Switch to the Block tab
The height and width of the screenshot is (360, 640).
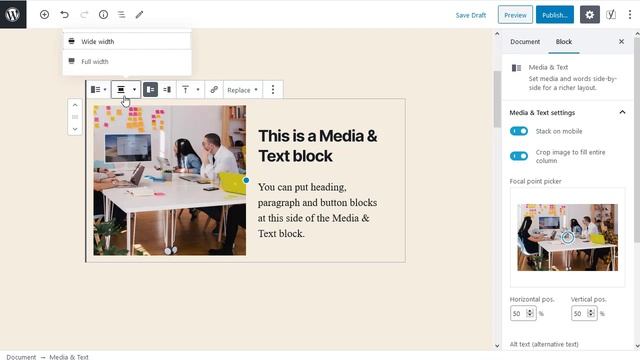[564, 42]
